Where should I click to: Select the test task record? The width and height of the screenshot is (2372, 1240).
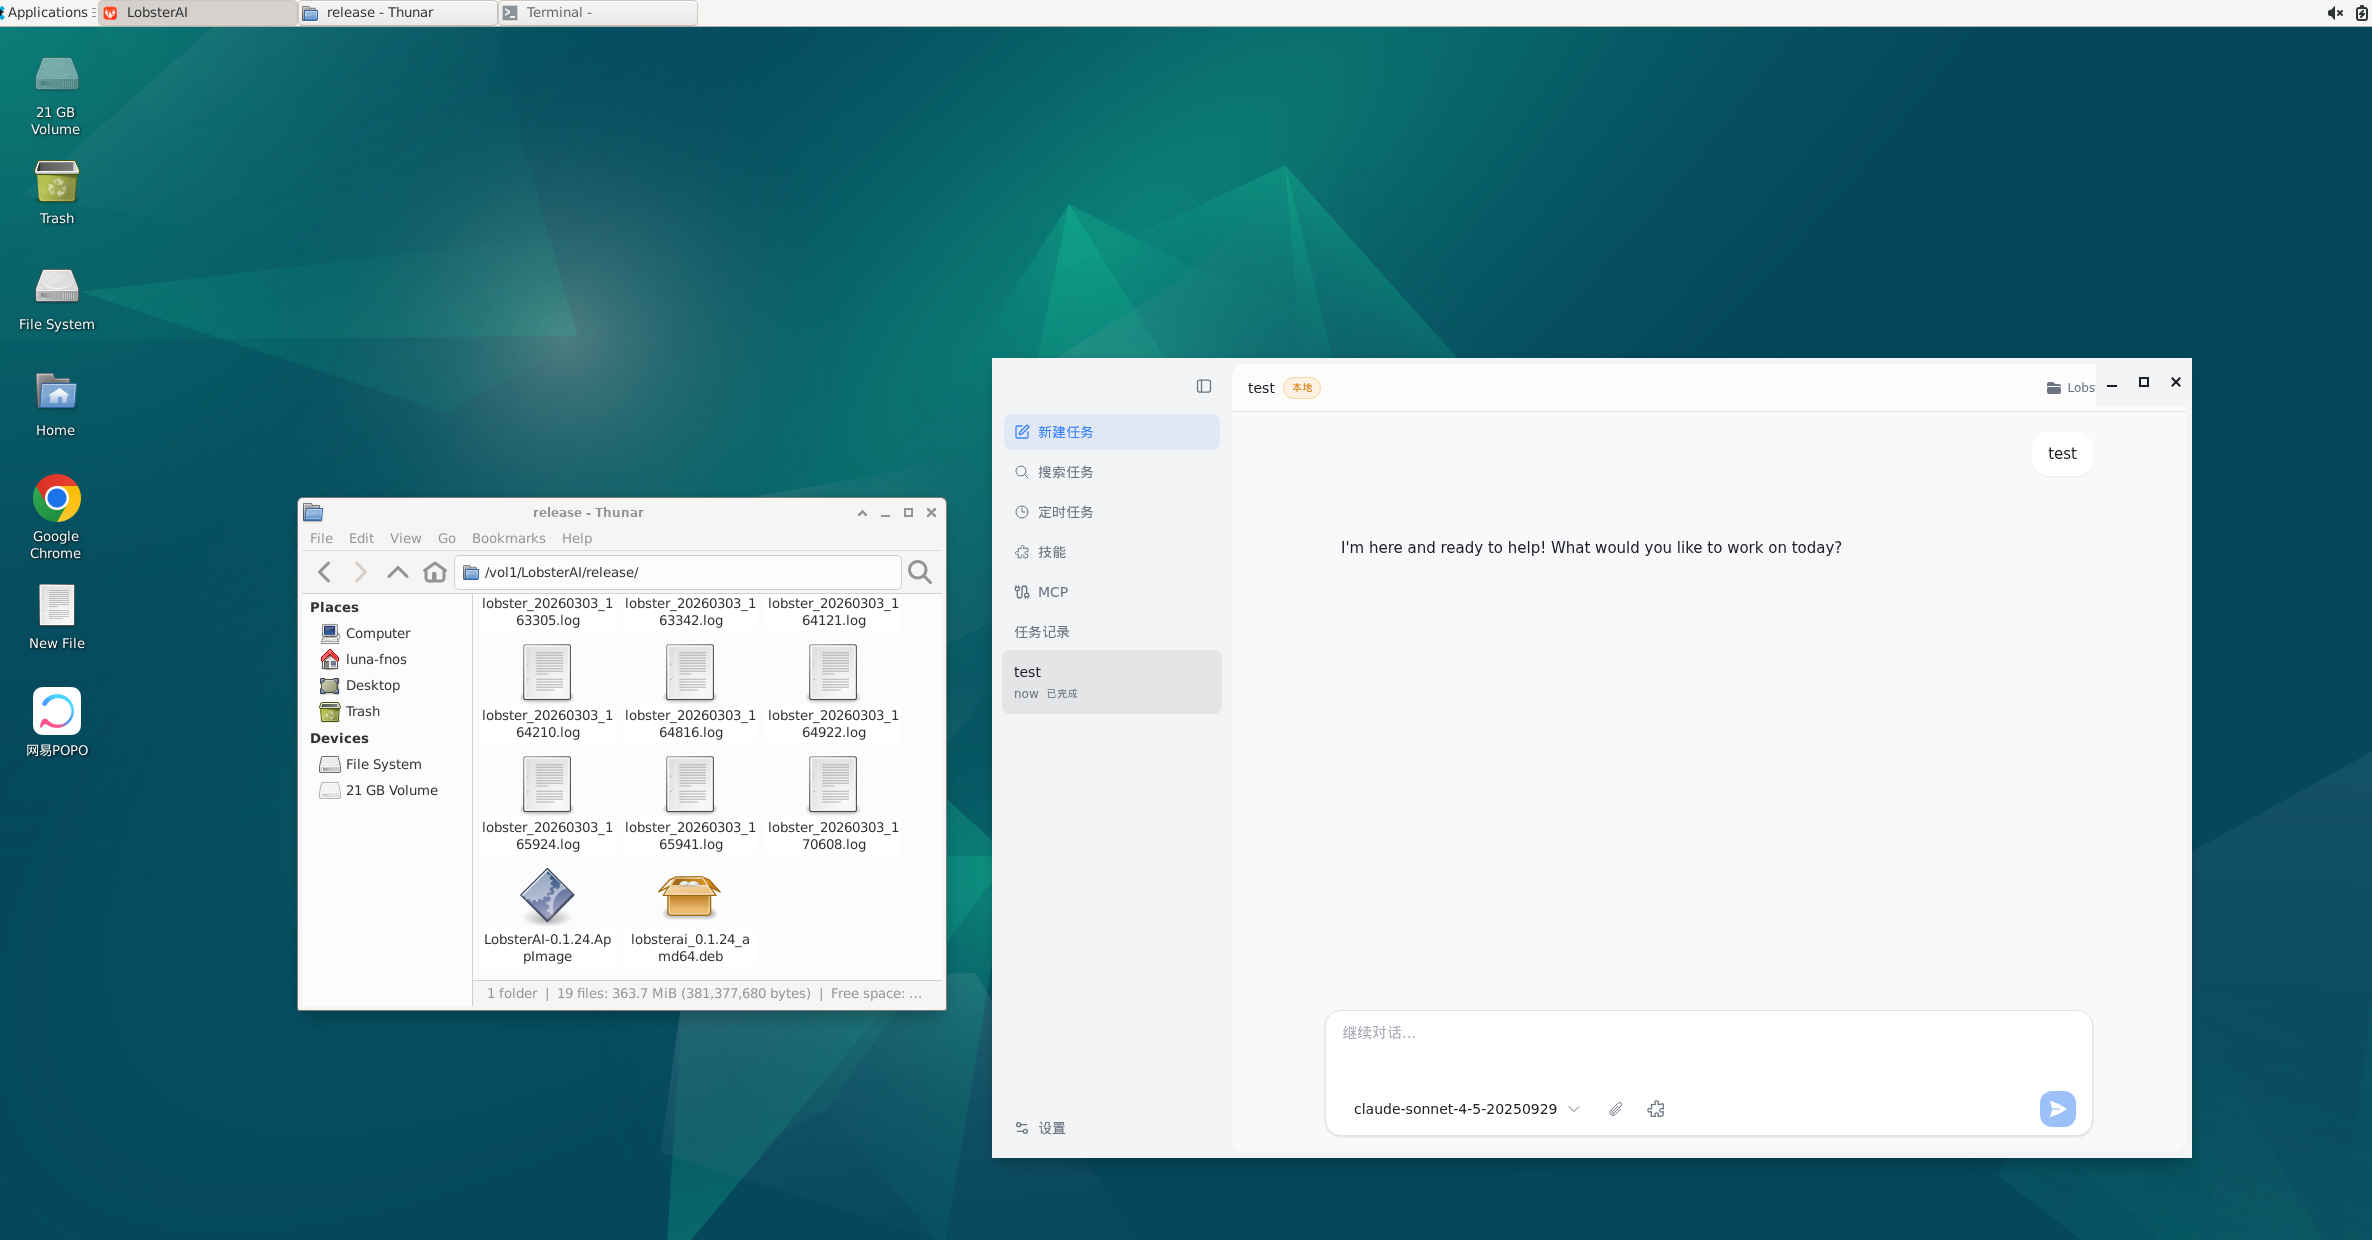click(1111, 682)
